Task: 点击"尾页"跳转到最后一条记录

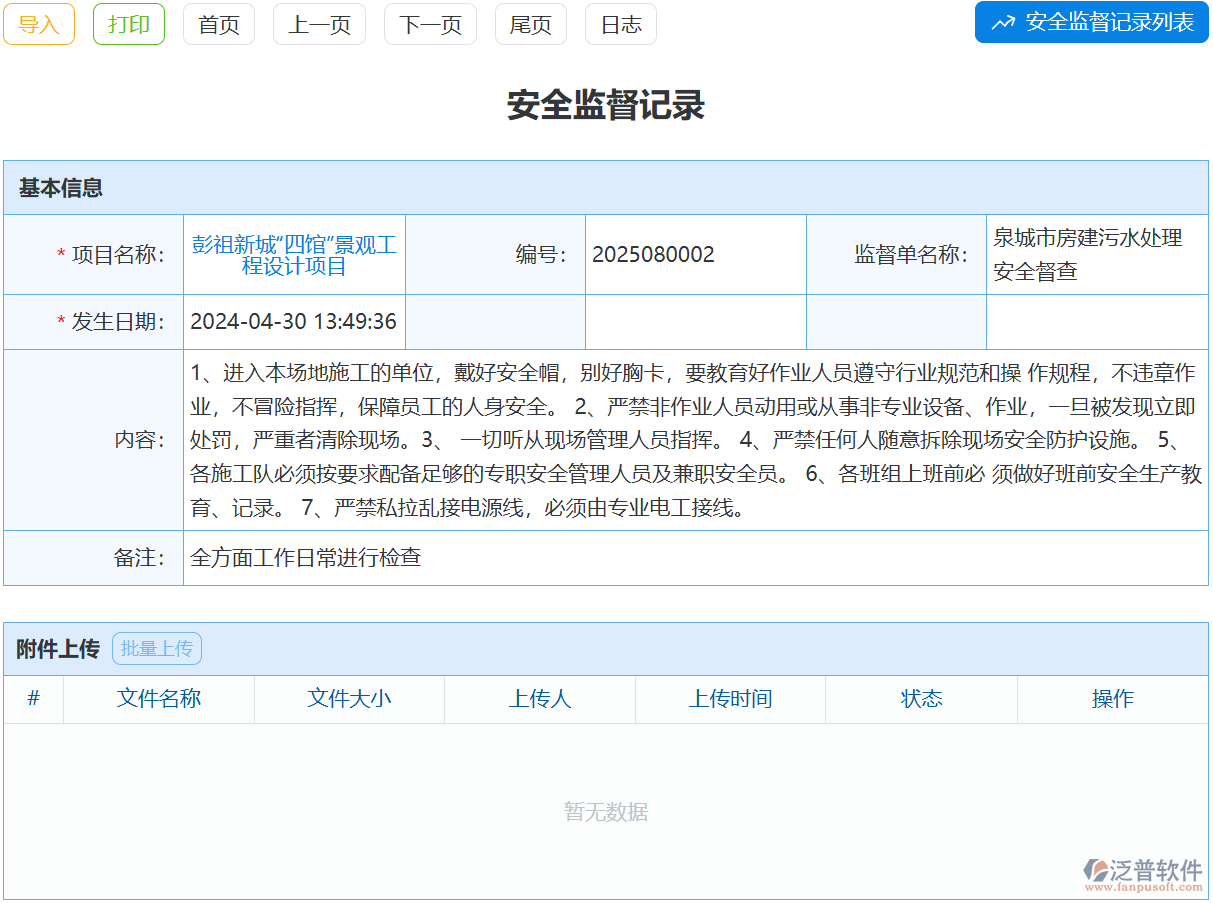Action: point(530,24)
